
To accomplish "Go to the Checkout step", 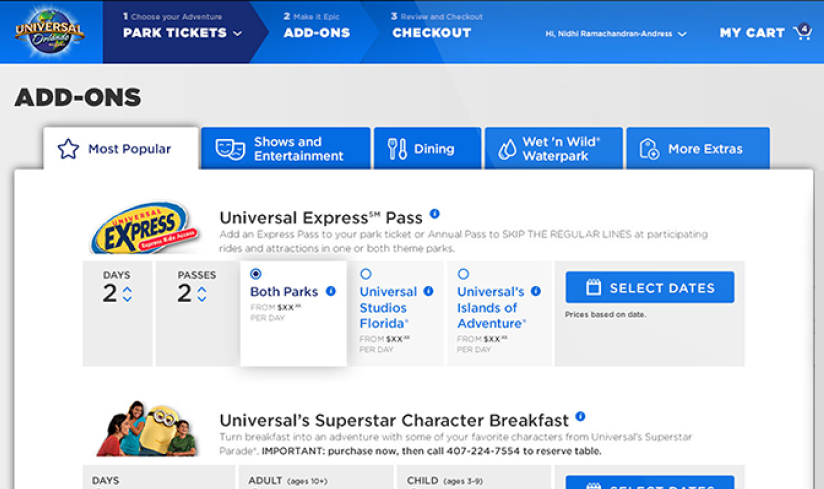I will click(x=431, y=33).
